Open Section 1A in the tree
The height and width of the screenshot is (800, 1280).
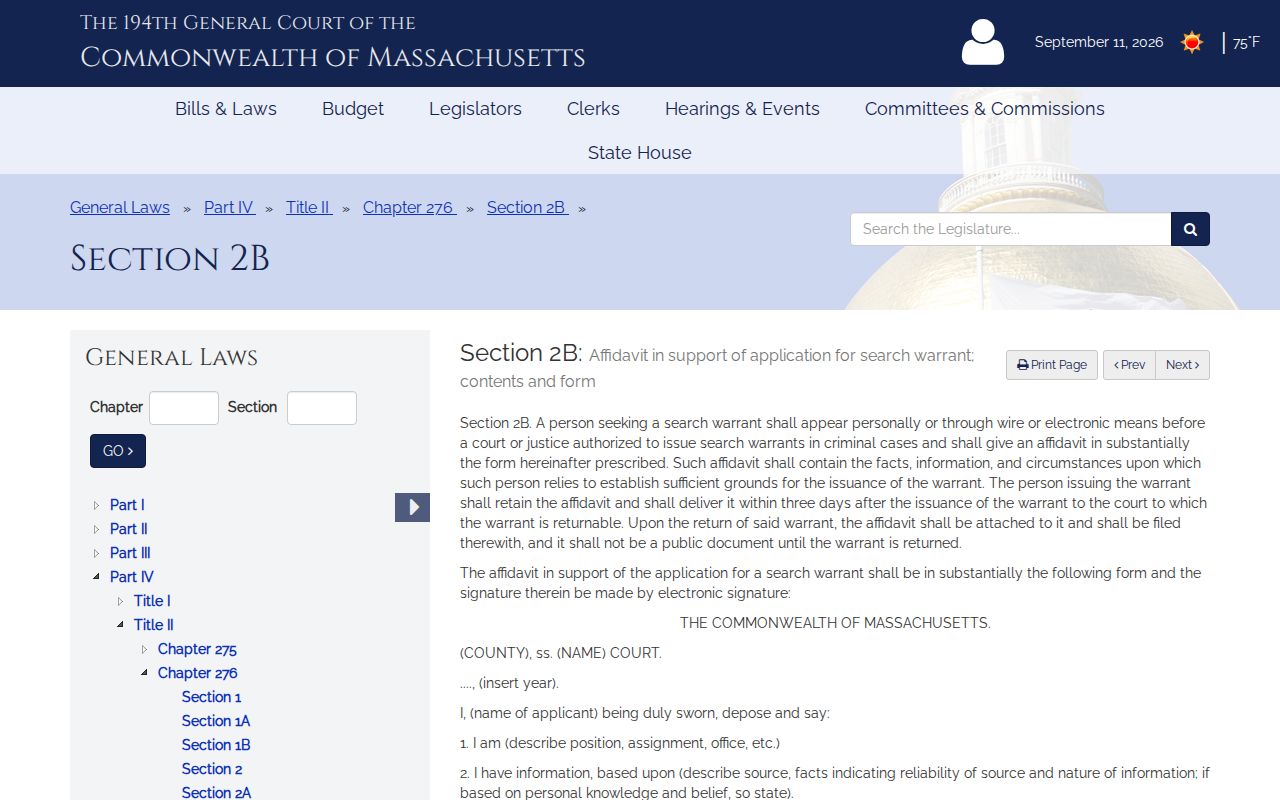click(x=216, y=721)
